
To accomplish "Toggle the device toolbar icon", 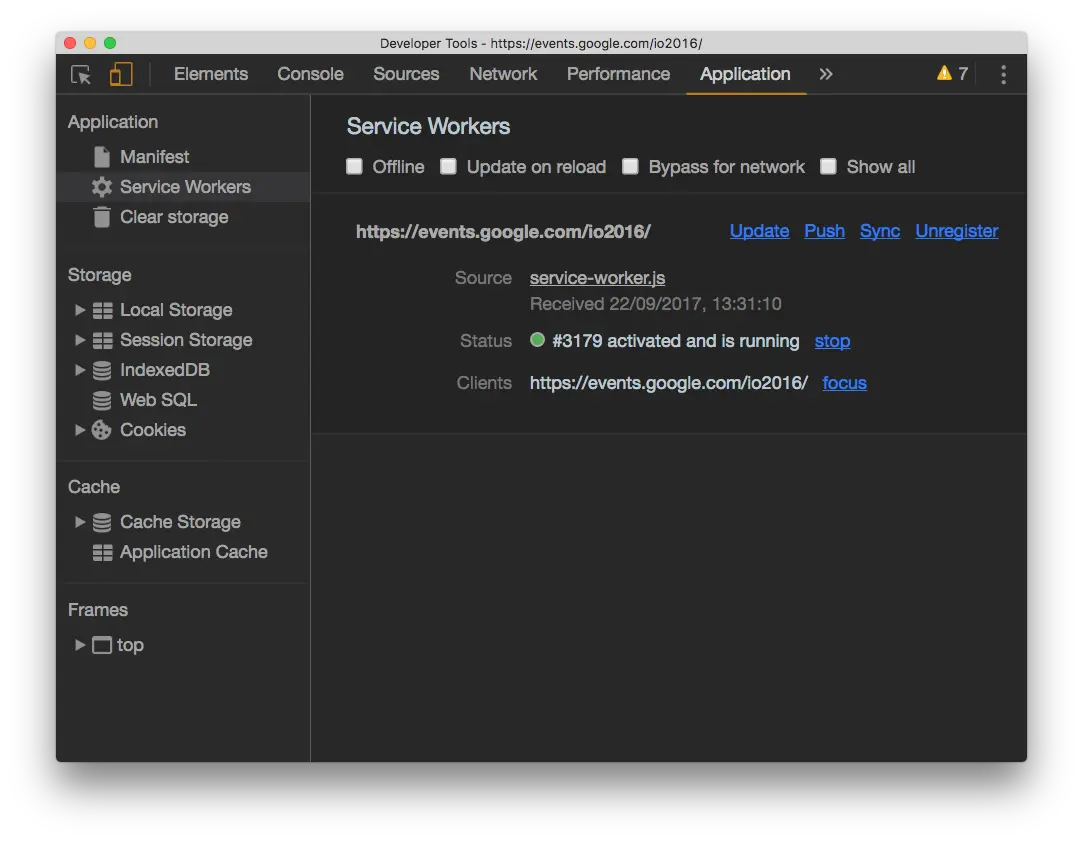I will coord(121,74).
